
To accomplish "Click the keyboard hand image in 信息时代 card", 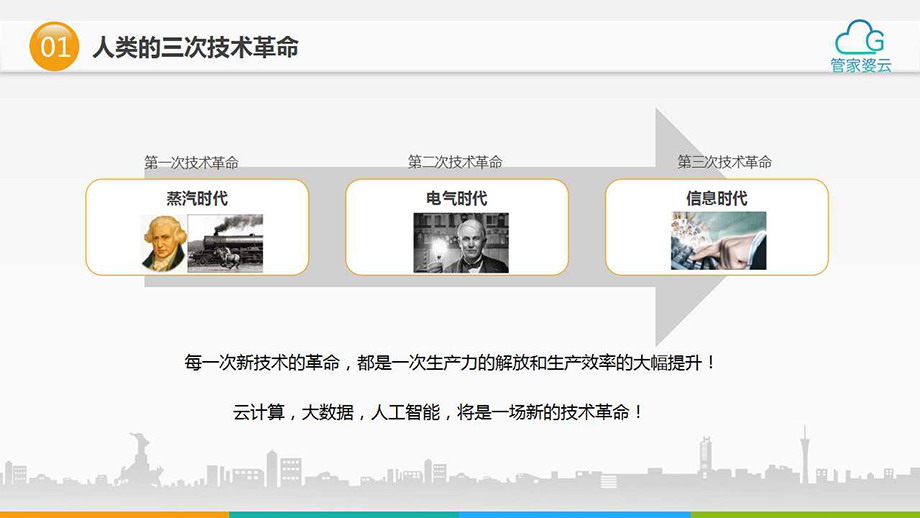I will point(719,241).
